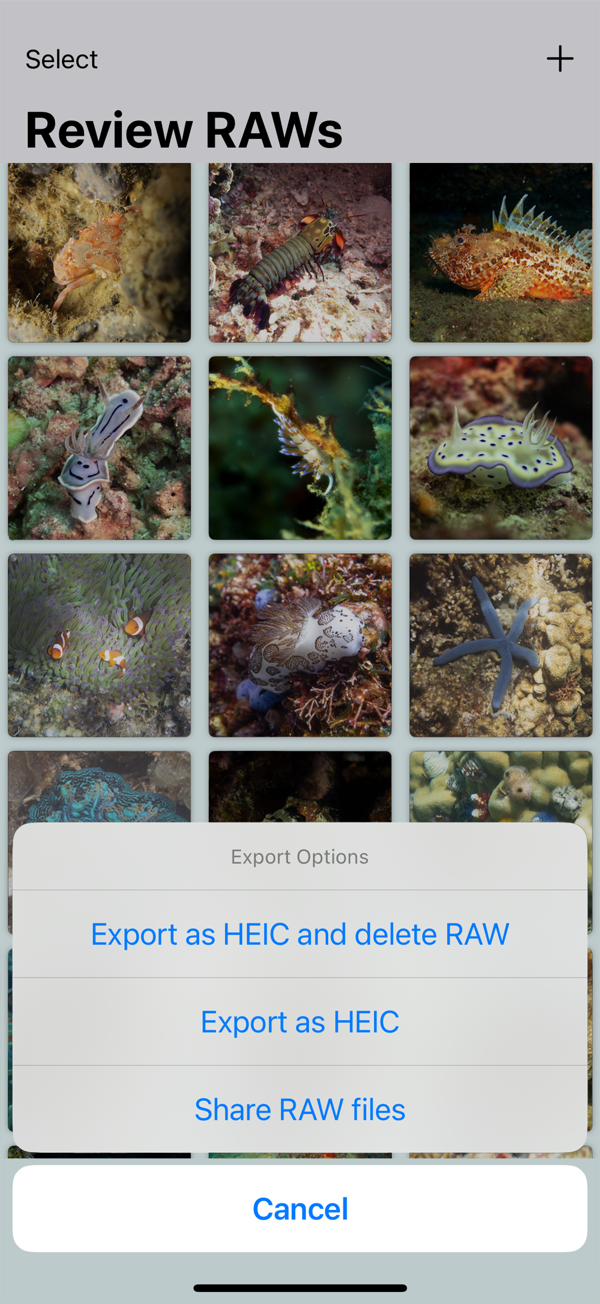Choose Export as HEIC option
The image size is (600, 1304).
pyautogui.click(x=300, y=1022)
